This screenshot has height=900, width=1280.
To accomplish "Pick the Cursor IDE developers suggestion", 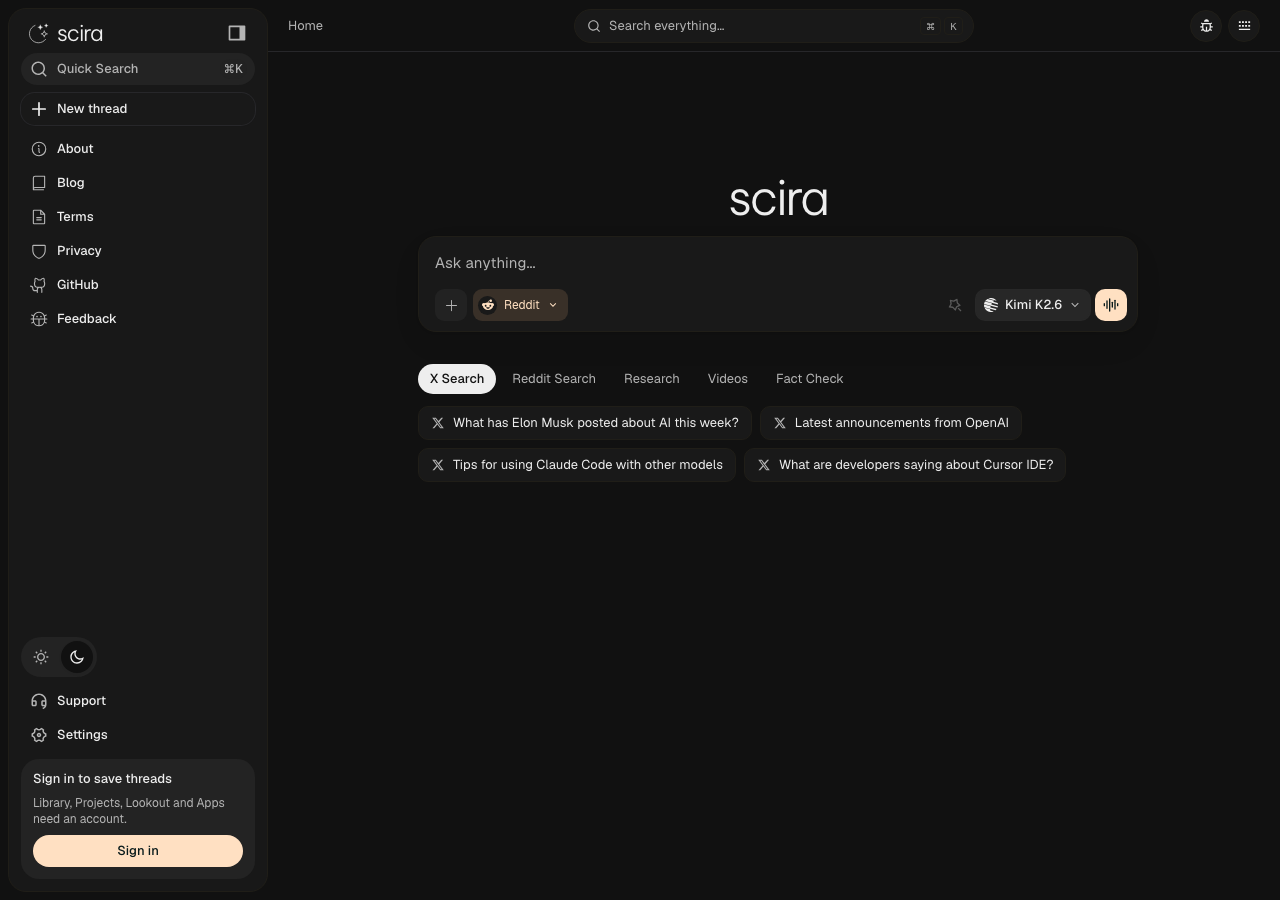I will (905, 465).
